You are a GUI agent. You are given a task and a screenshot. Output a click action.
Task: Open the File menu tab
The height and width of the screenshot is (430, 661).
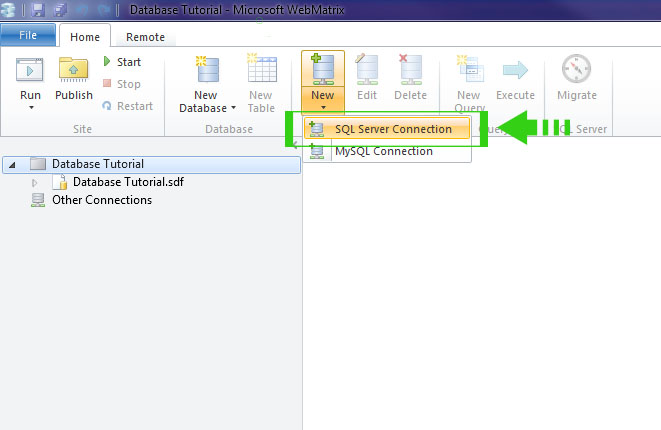[x=28, y=35]
